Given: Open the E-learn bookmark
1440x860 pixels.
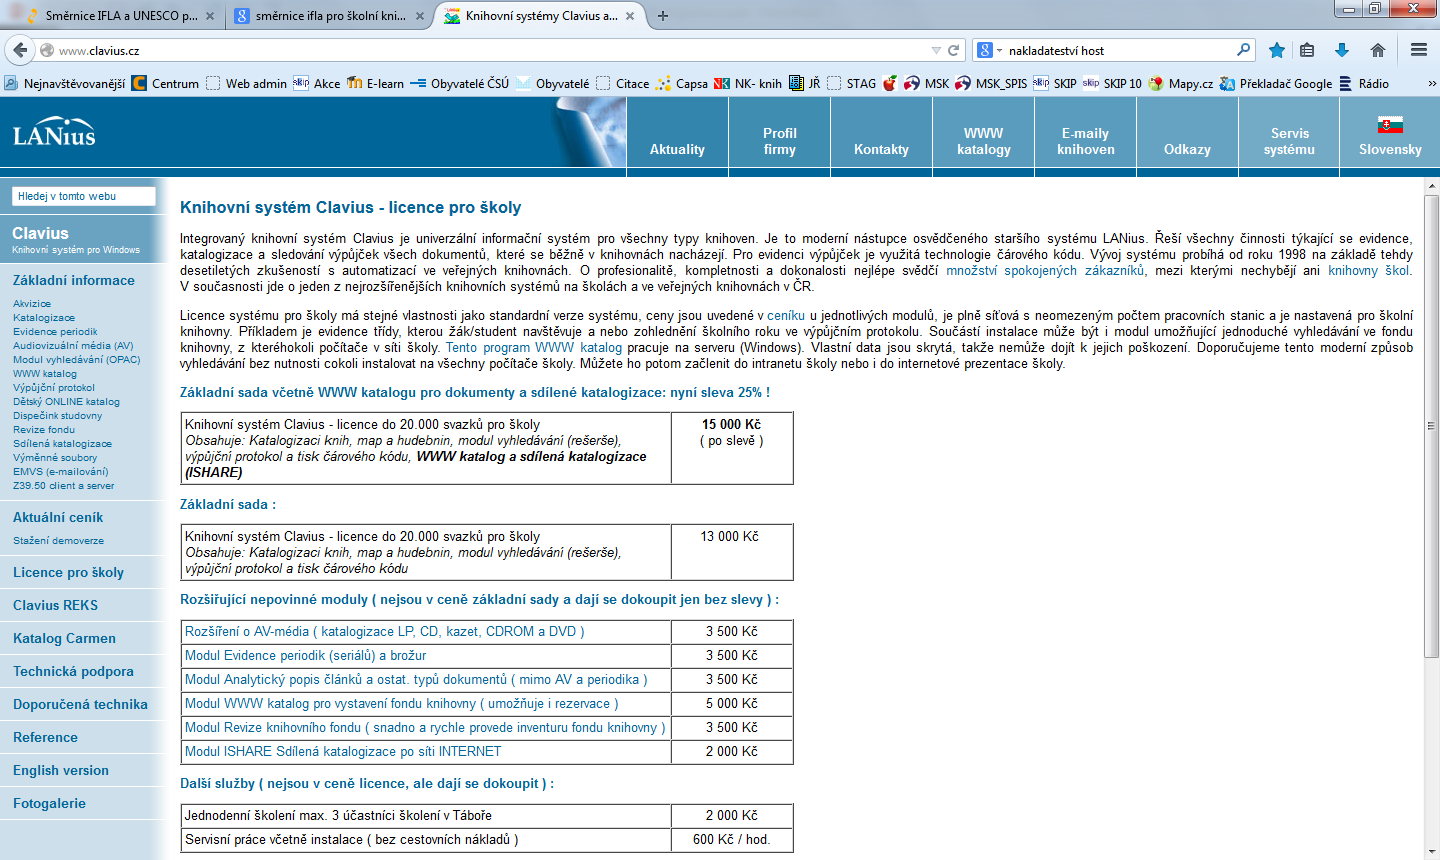Looking at the screenshot, I should click(x=375, y=83).
